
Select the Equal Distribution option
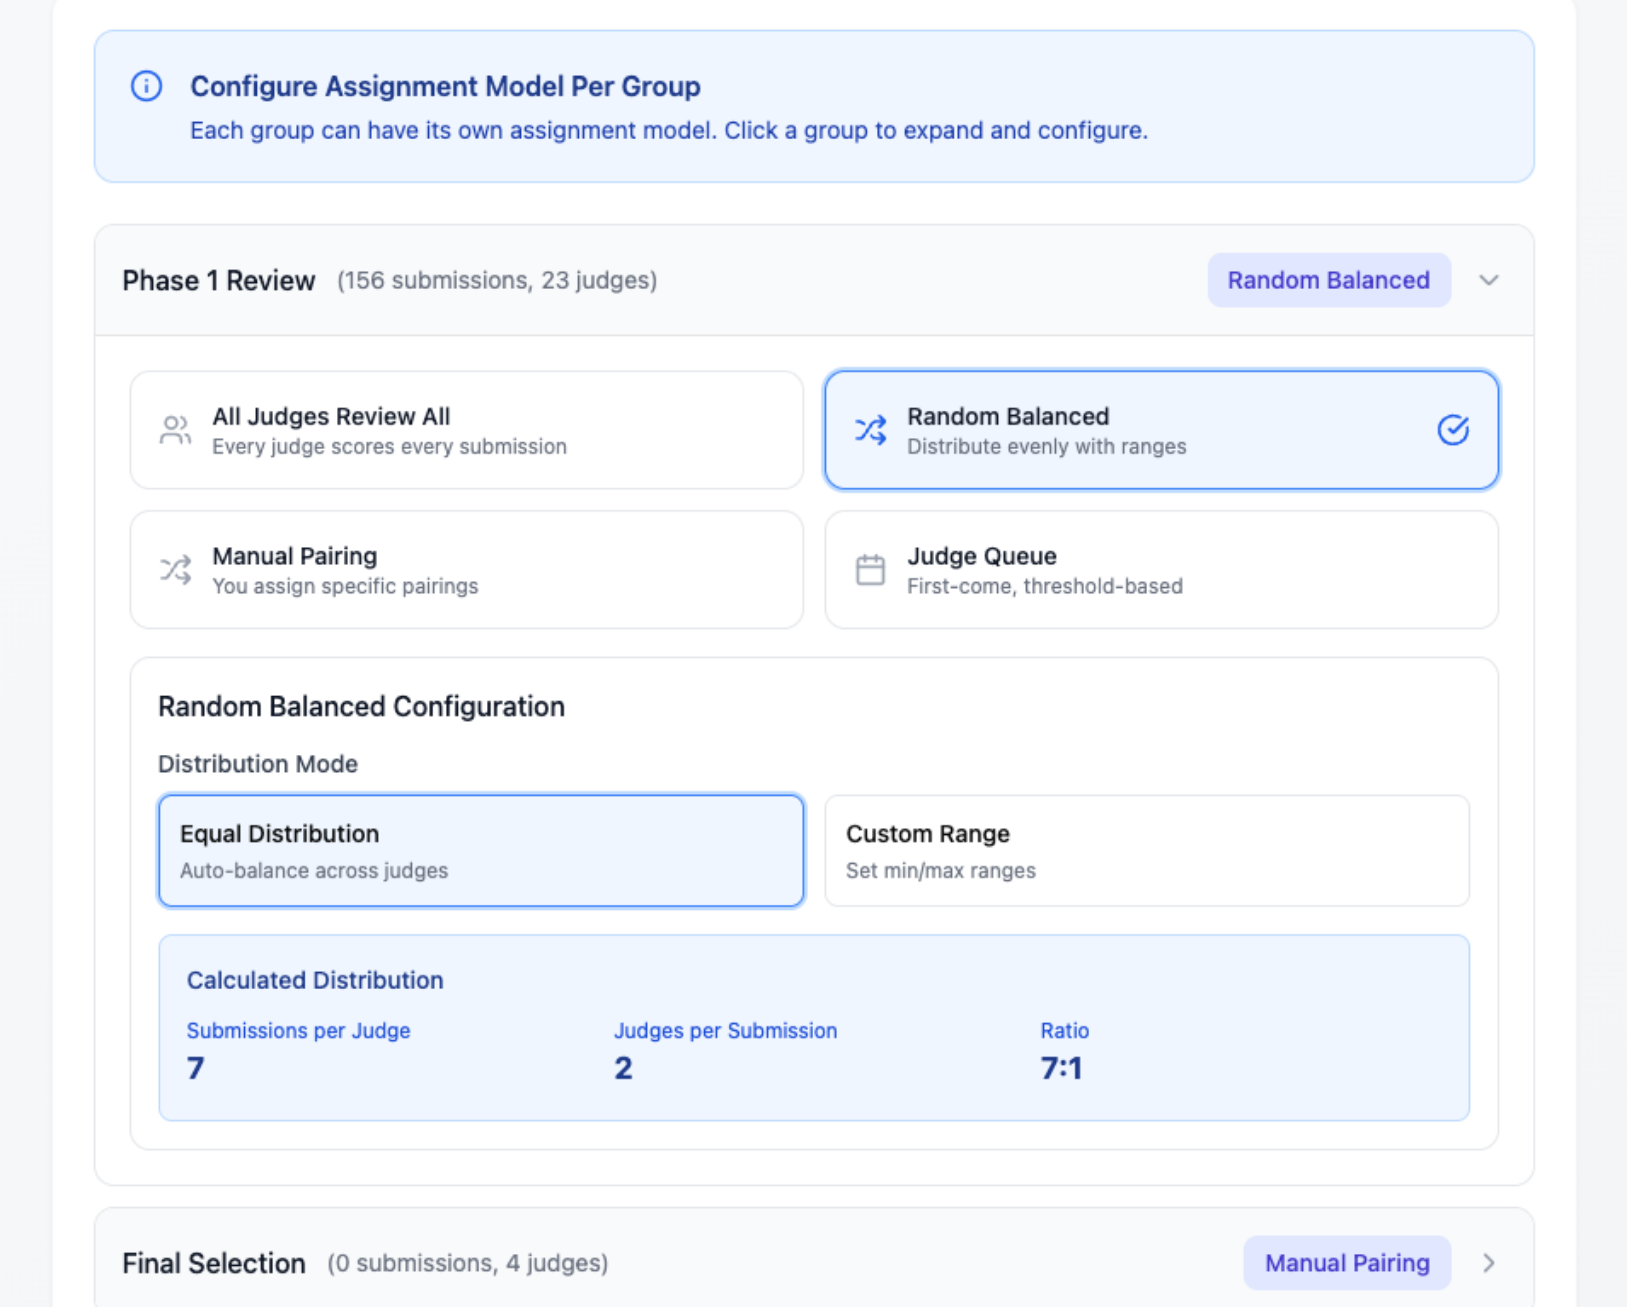[481, 851]
